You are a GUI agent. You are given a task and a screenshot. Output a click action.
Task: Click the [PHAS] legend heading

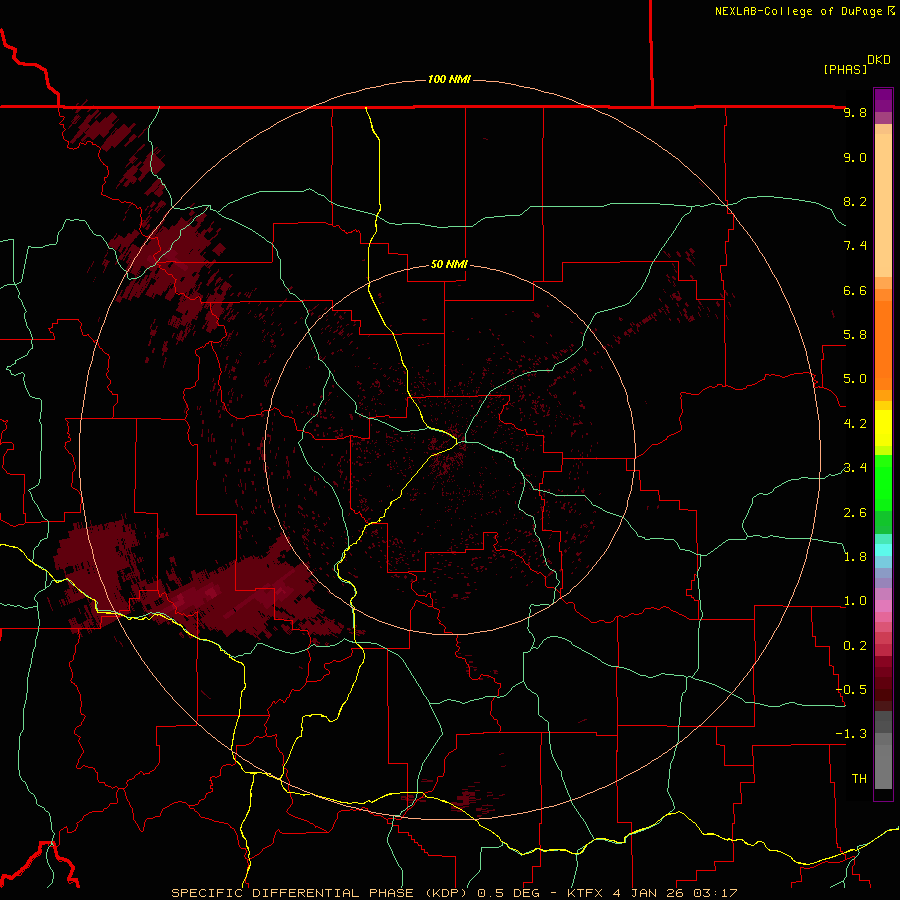point(845,69)
